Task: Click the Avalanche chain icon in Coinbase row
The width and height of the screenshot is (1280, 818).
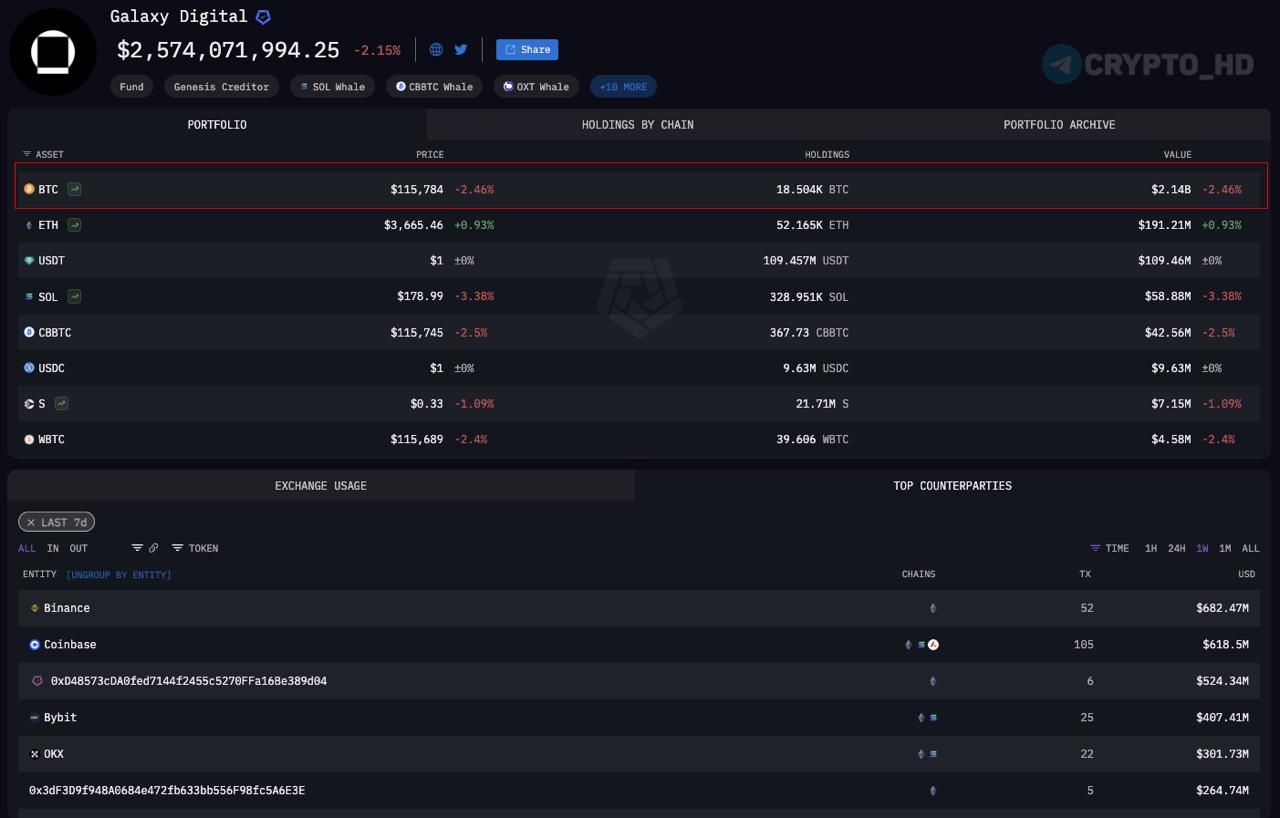Action: point(933,645)
